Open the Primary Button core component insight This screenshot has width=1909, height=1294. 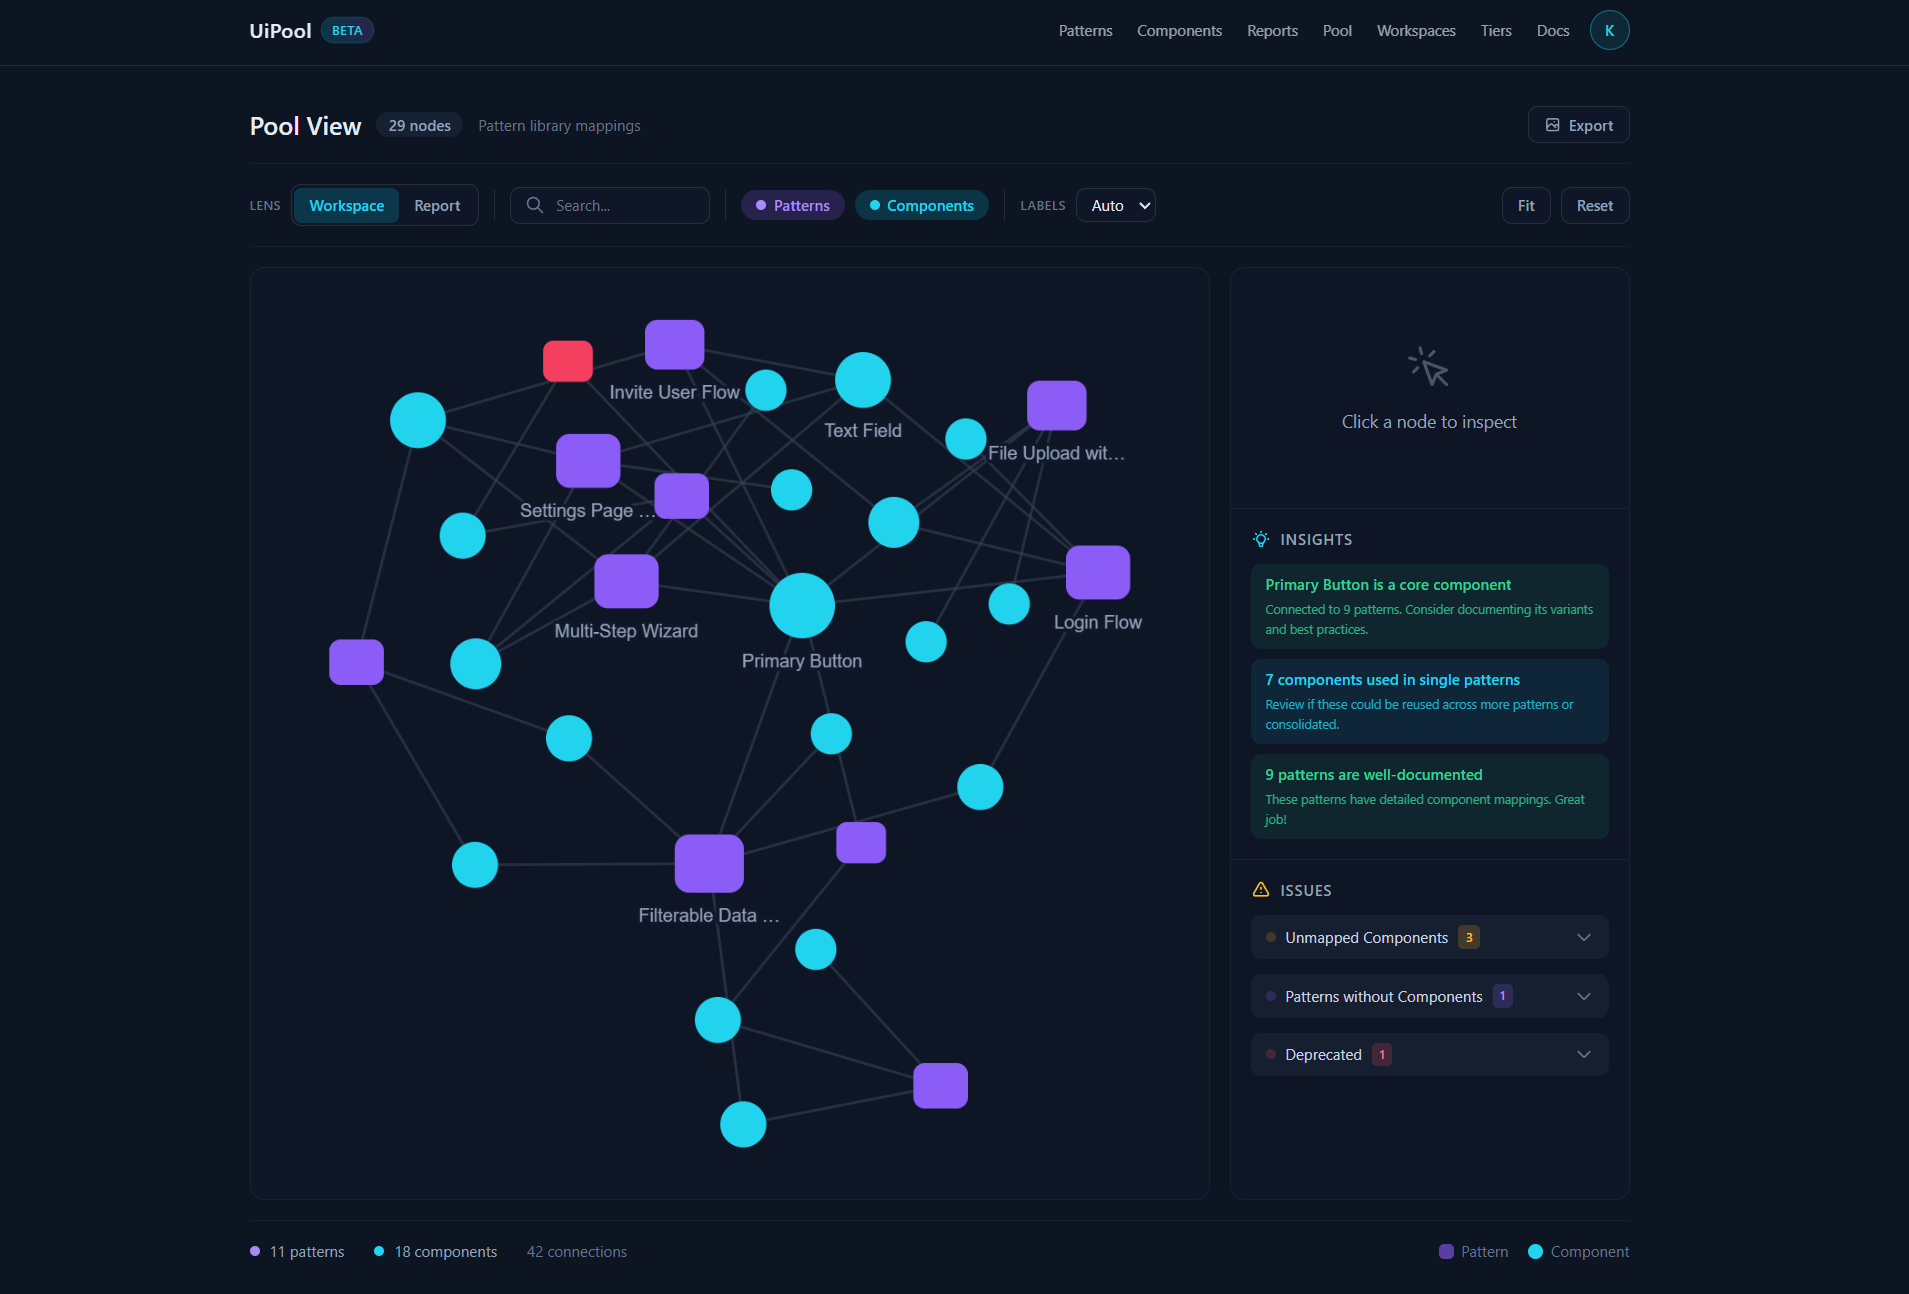point(1430,606)
